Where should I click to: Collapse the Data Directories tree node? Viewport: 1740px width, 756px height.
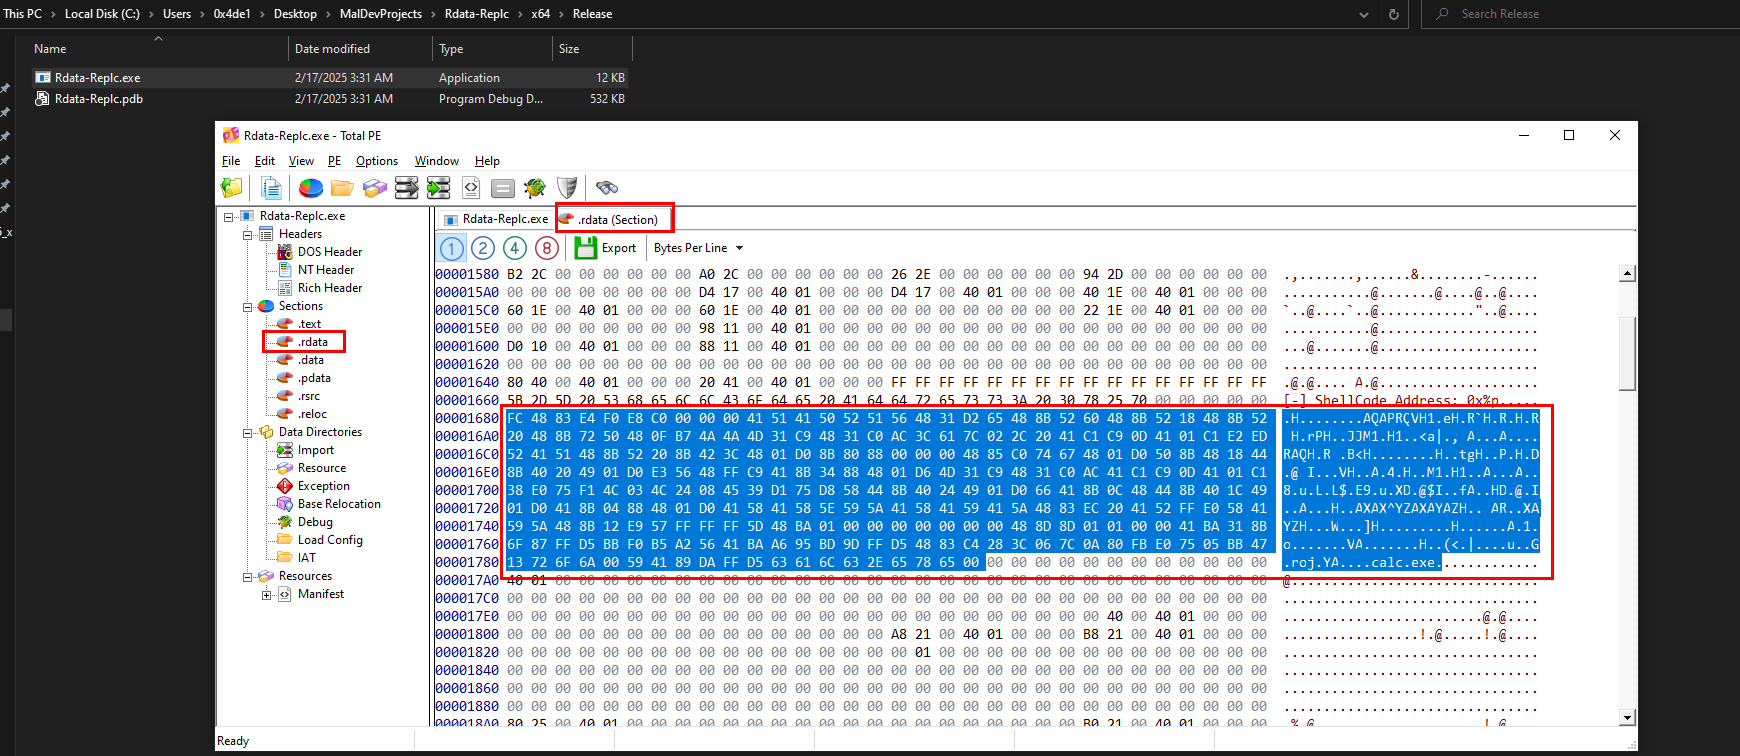(x=248, y=432)
